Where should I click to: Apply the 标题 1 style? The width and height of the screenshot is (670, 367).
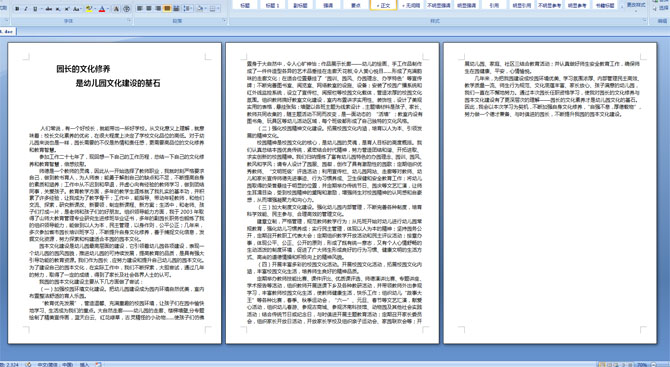tap(272, 5)
